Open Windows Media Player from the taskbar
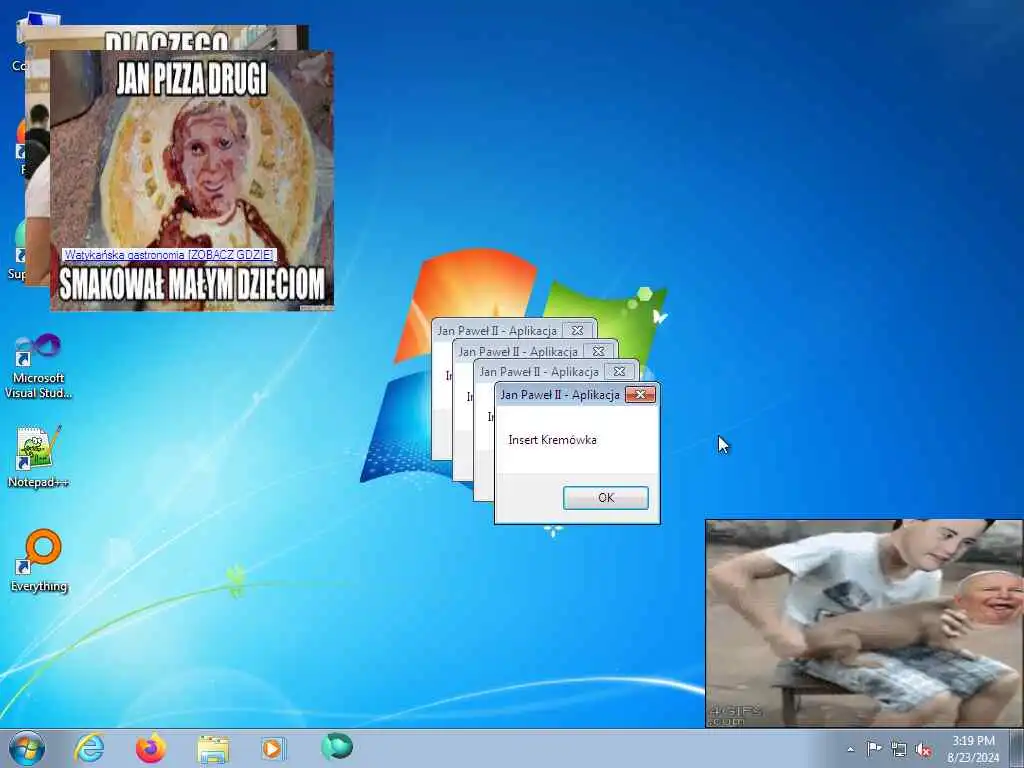This screenshot has height=768, width=1024. (x=272, y=748)
